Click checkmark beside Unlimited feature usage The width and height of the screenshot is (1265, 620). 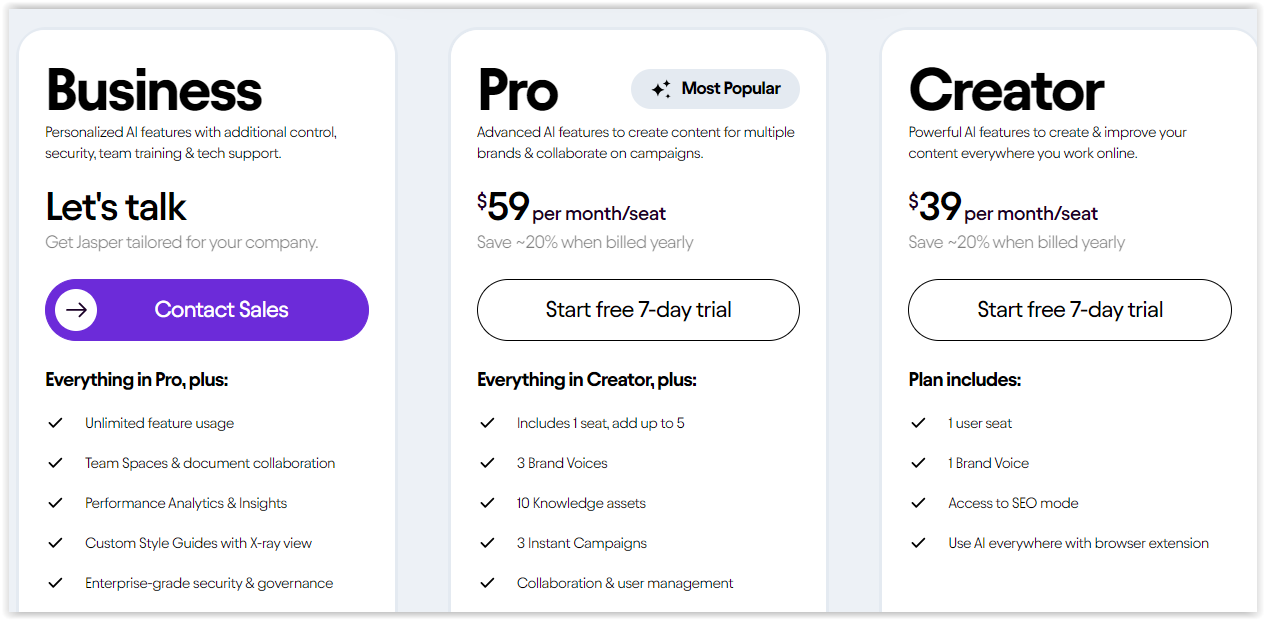[56, 423]
